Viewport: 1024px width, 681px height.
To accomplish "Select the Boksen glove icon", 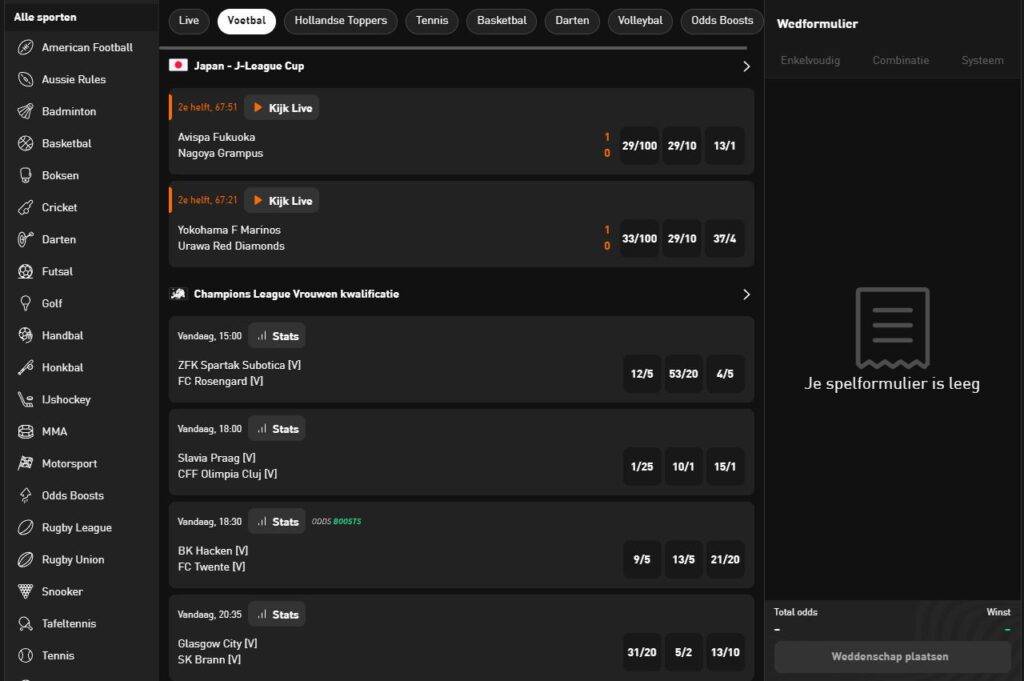I will tap(25, 175).
